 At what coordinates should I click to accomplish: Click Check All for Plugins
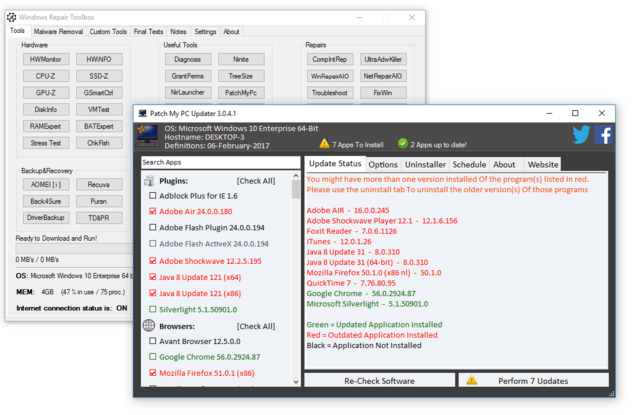tap(256, 181)
